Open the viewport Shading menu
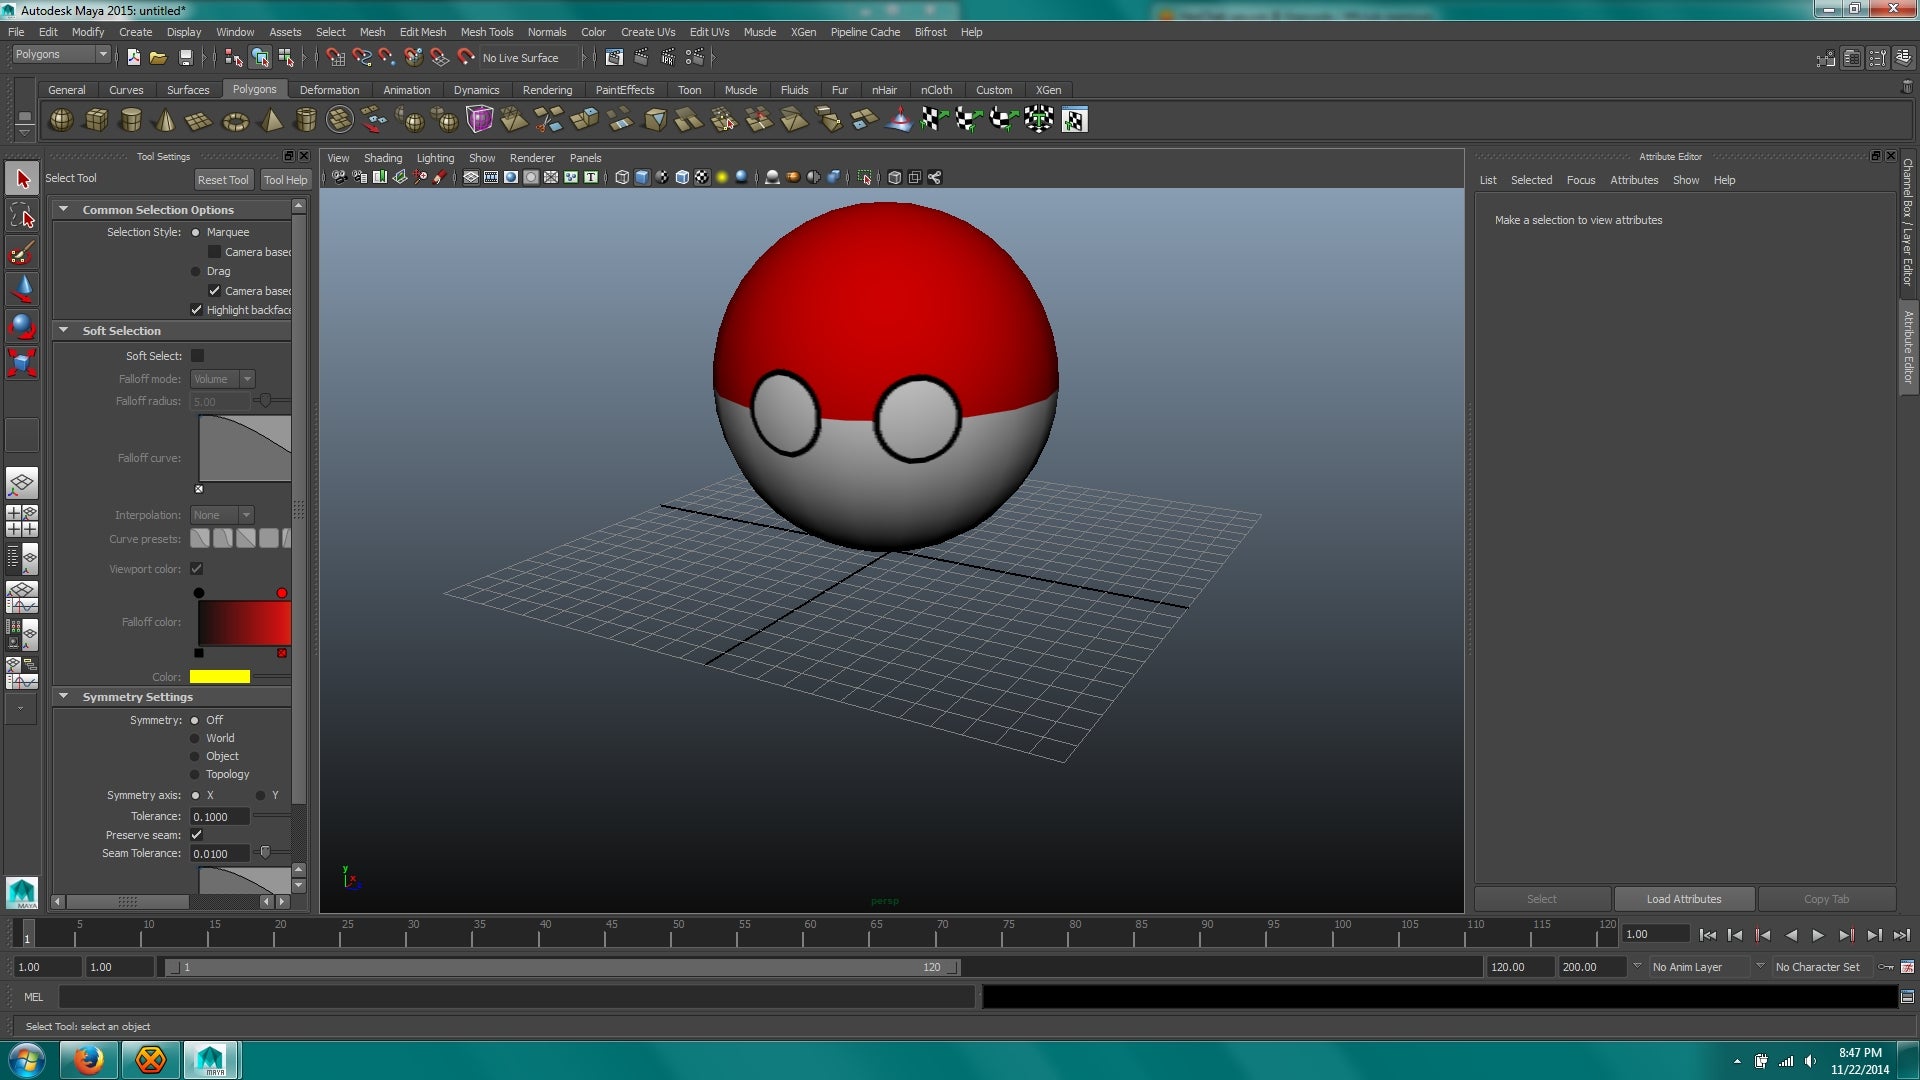The width and height of the screenshot is (1920, 1080). point(383,158)
